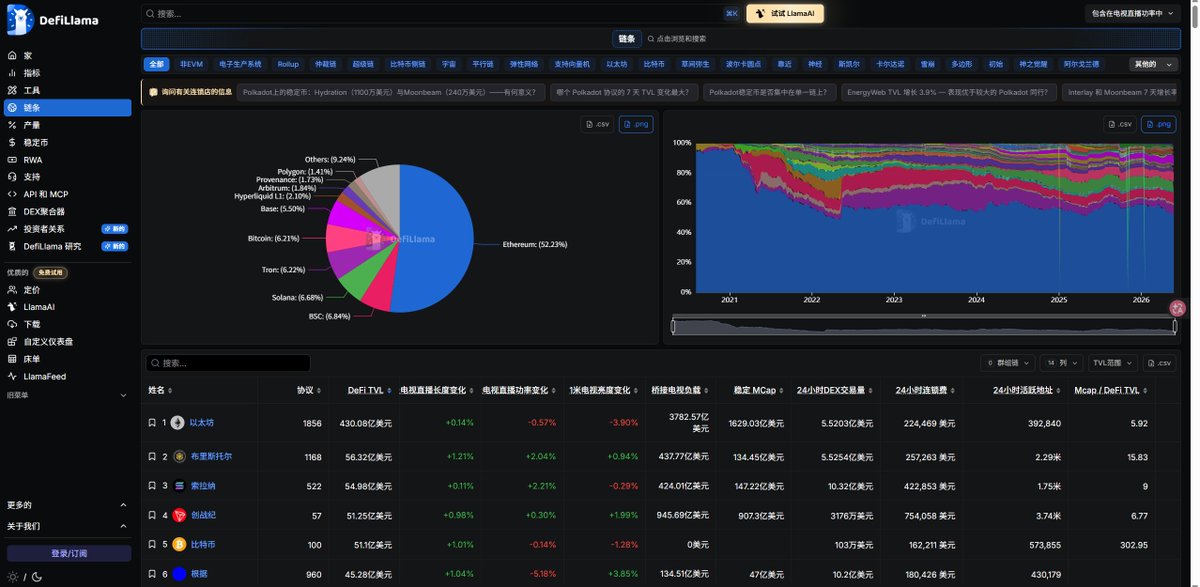Open LlamaAI sidebar icon
Image resolution: width=1200 pixels, height=587 pixels.
pyautogui.click(x=12, y=307)
